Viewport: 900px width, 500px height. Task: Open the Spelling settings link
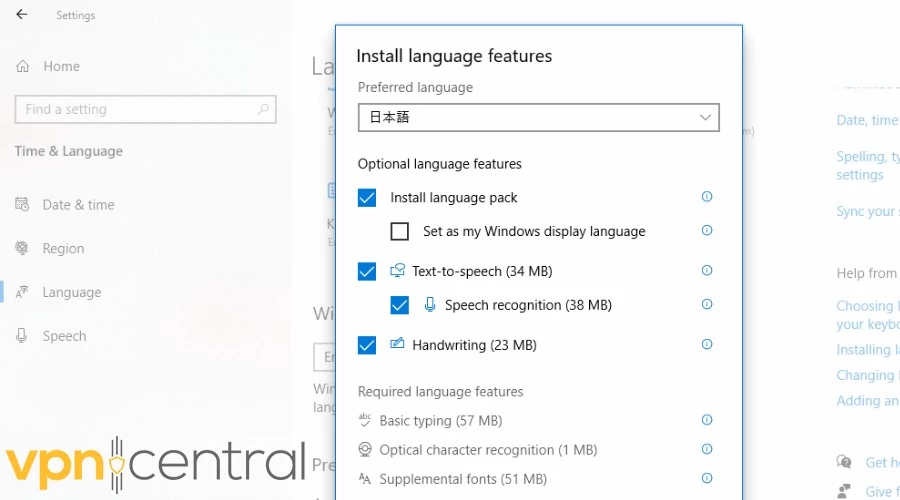[868, 166]
